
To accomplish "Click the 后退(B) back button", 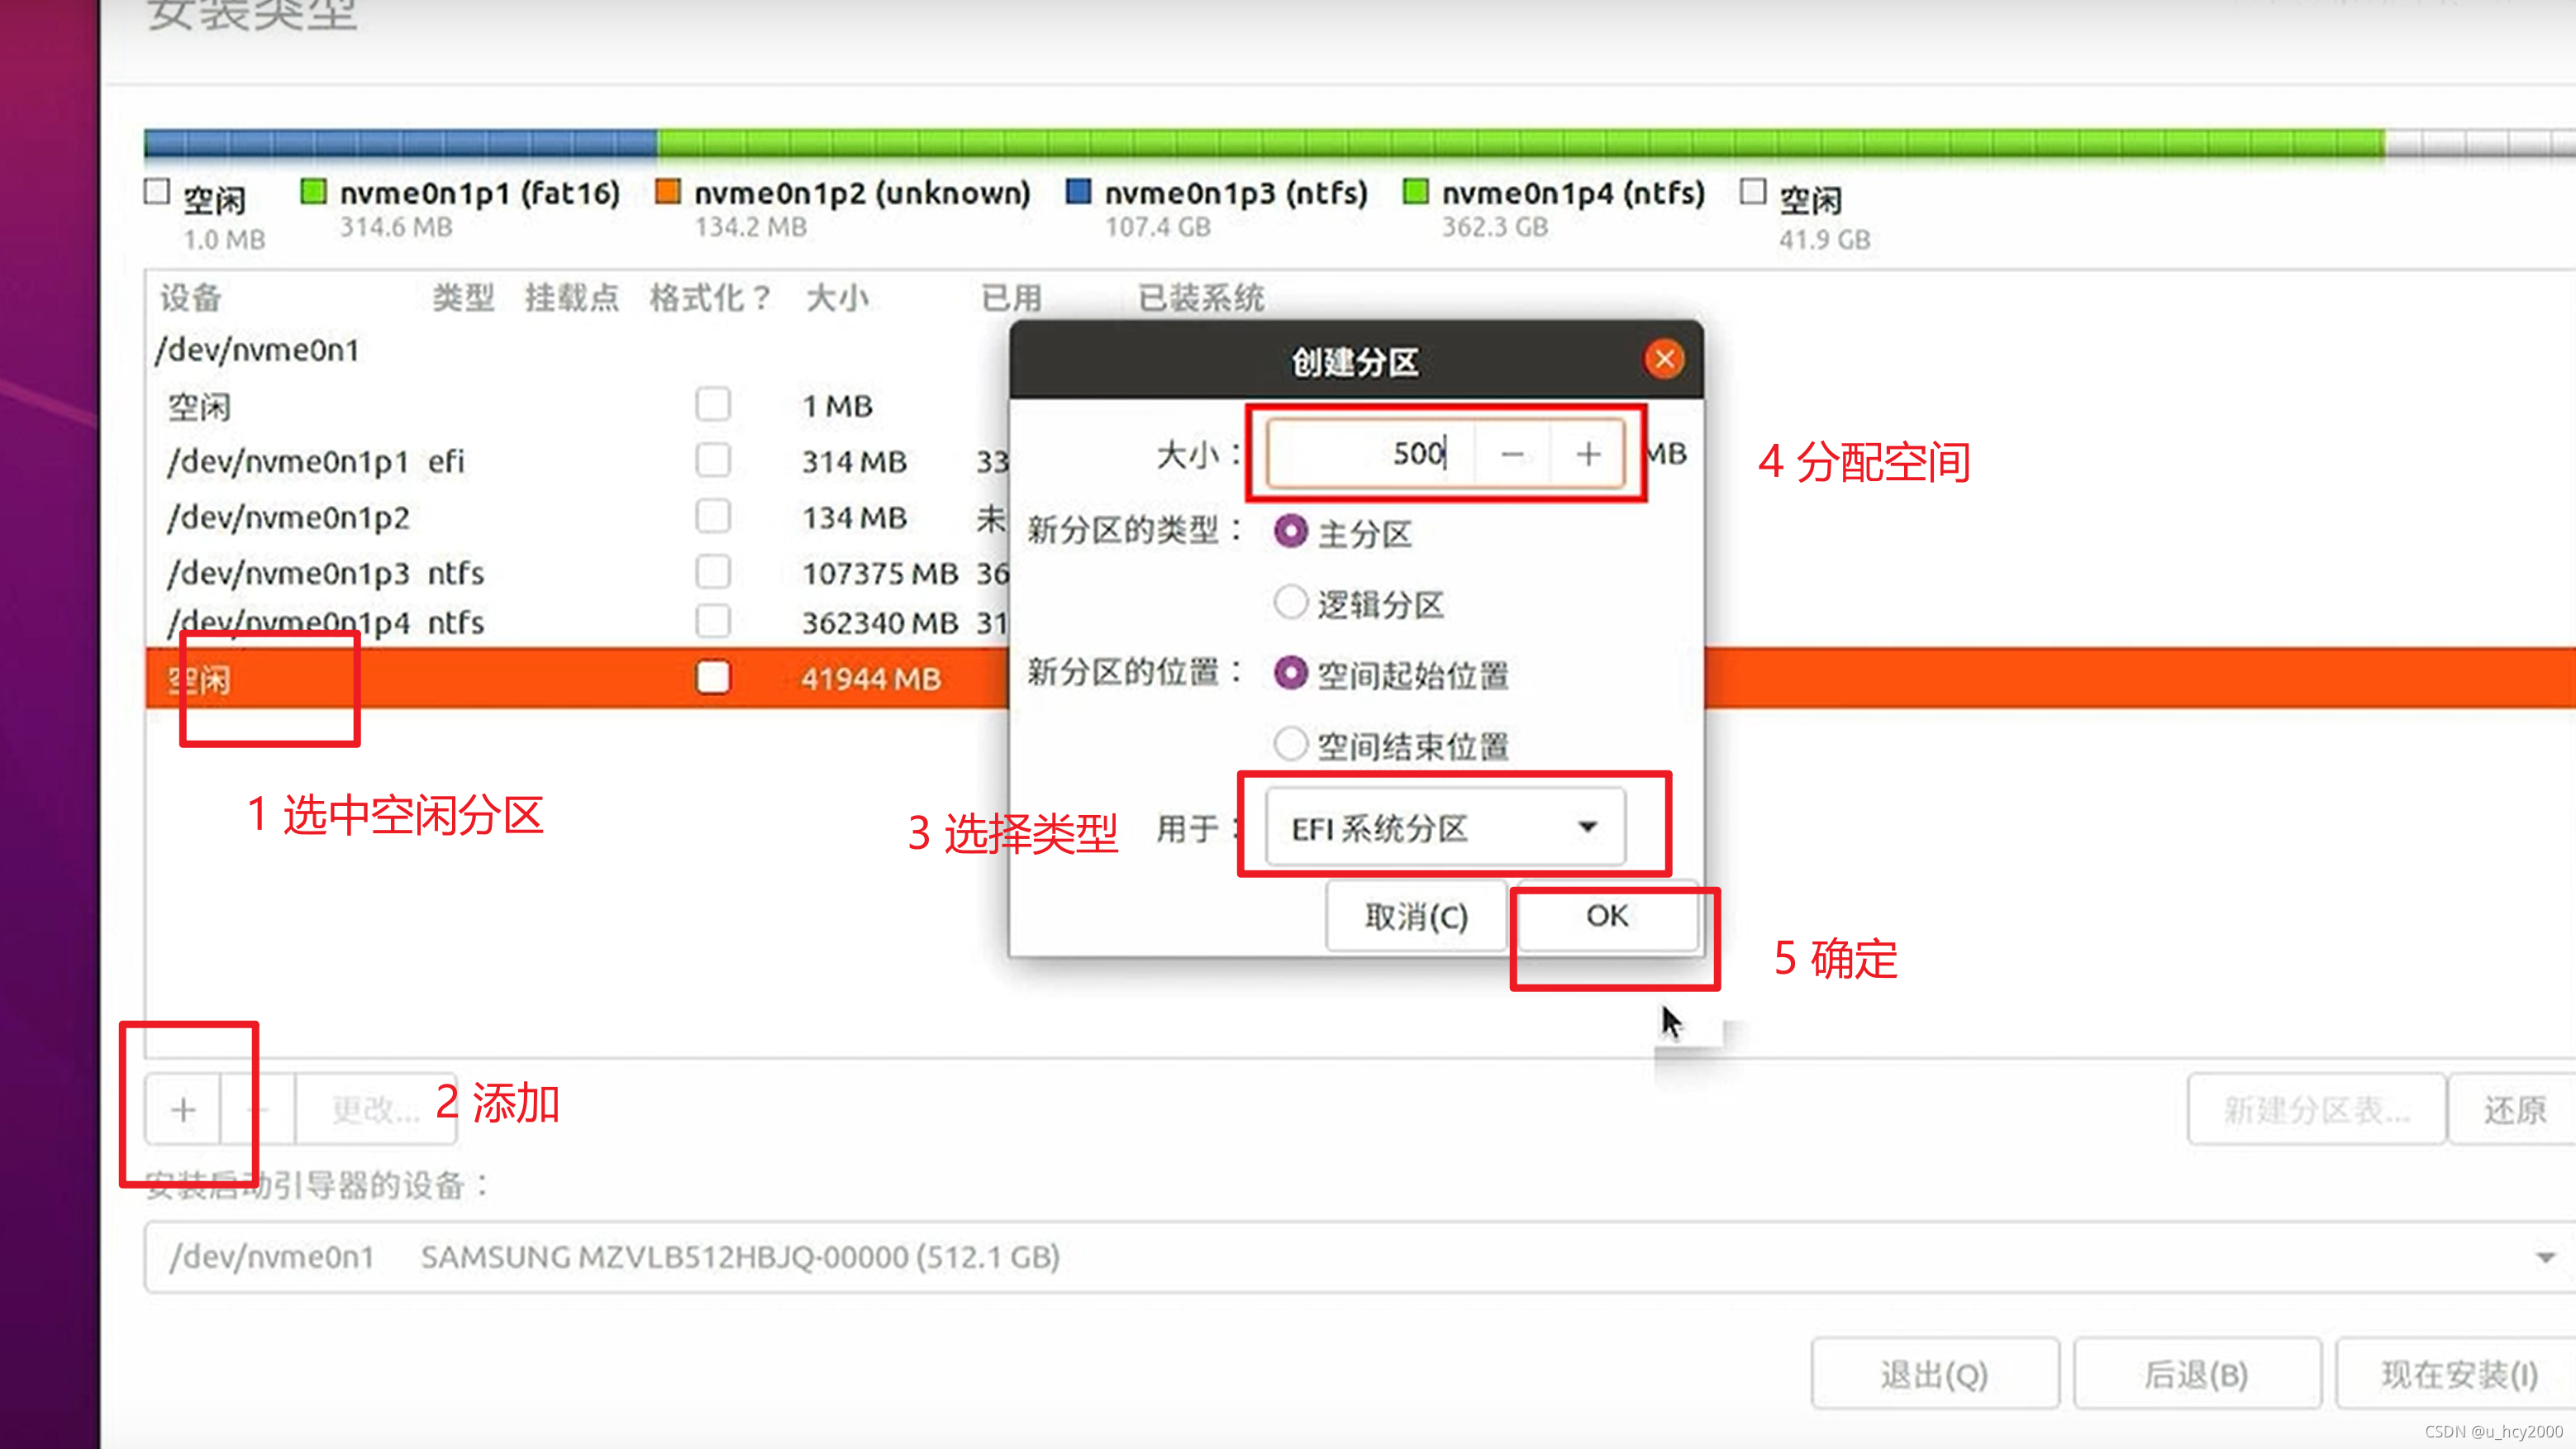I will [x=2196, y=1374].
